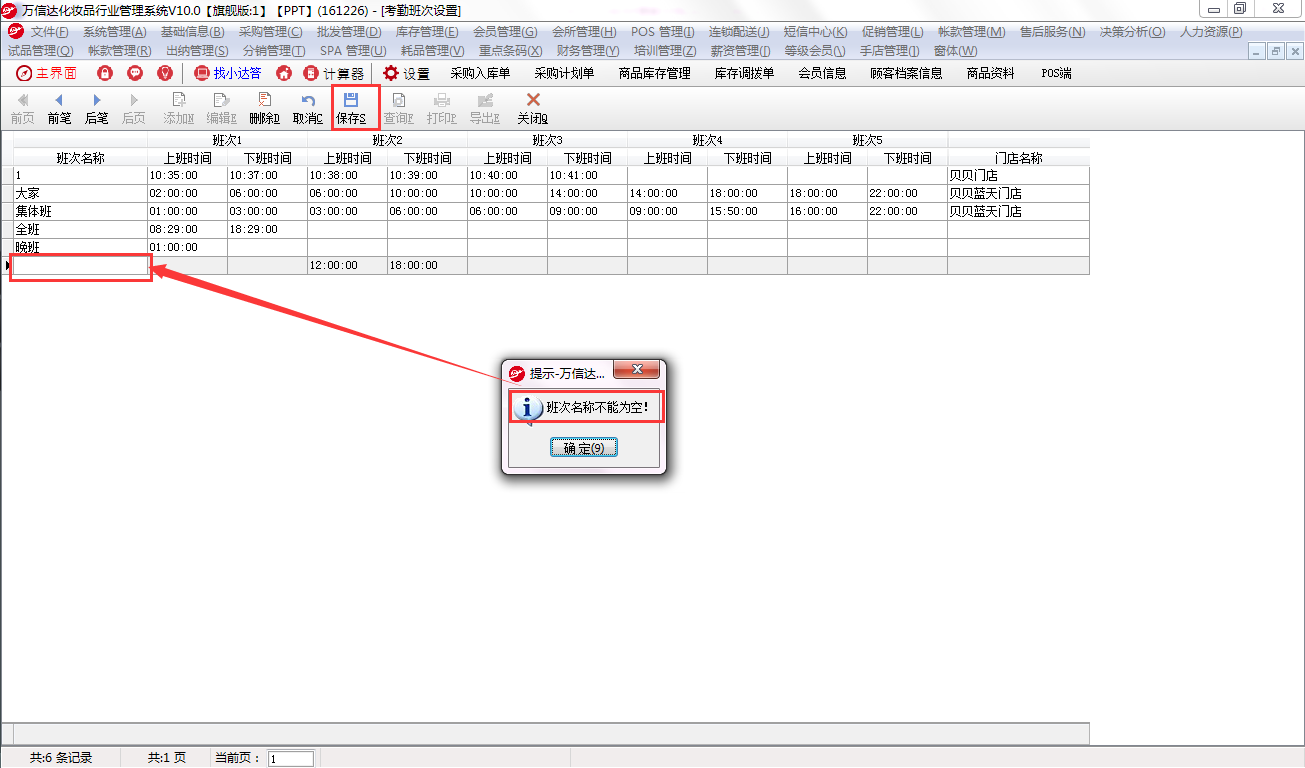
Task: Click the 班次名称 column header
Action: [x=80, y=158]
